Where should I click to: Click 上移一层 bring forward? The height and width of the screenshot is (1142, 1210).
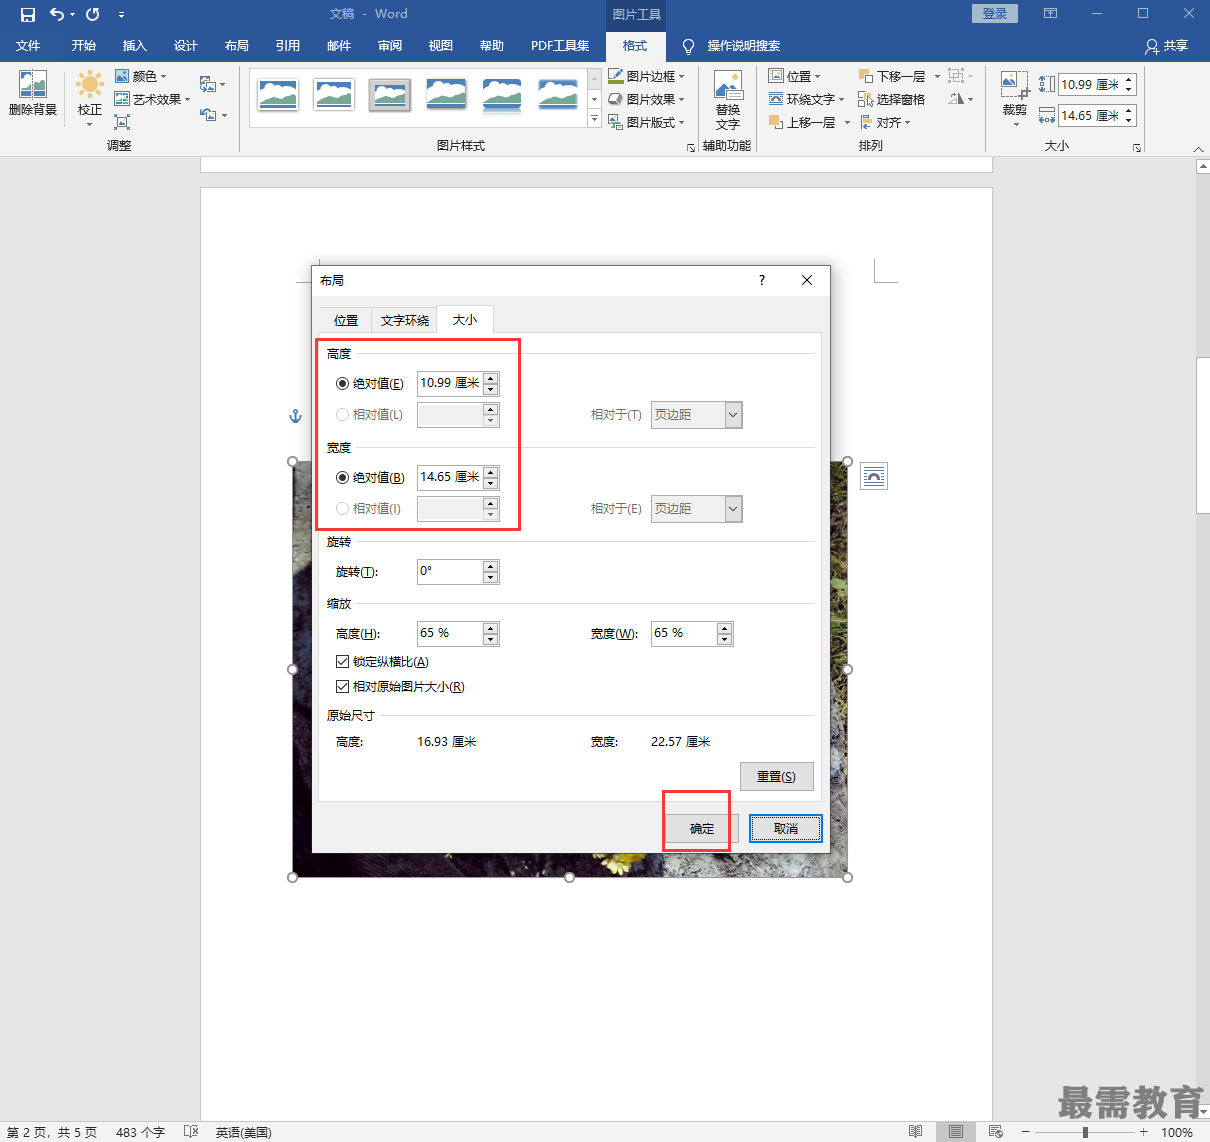pos(802,122)
